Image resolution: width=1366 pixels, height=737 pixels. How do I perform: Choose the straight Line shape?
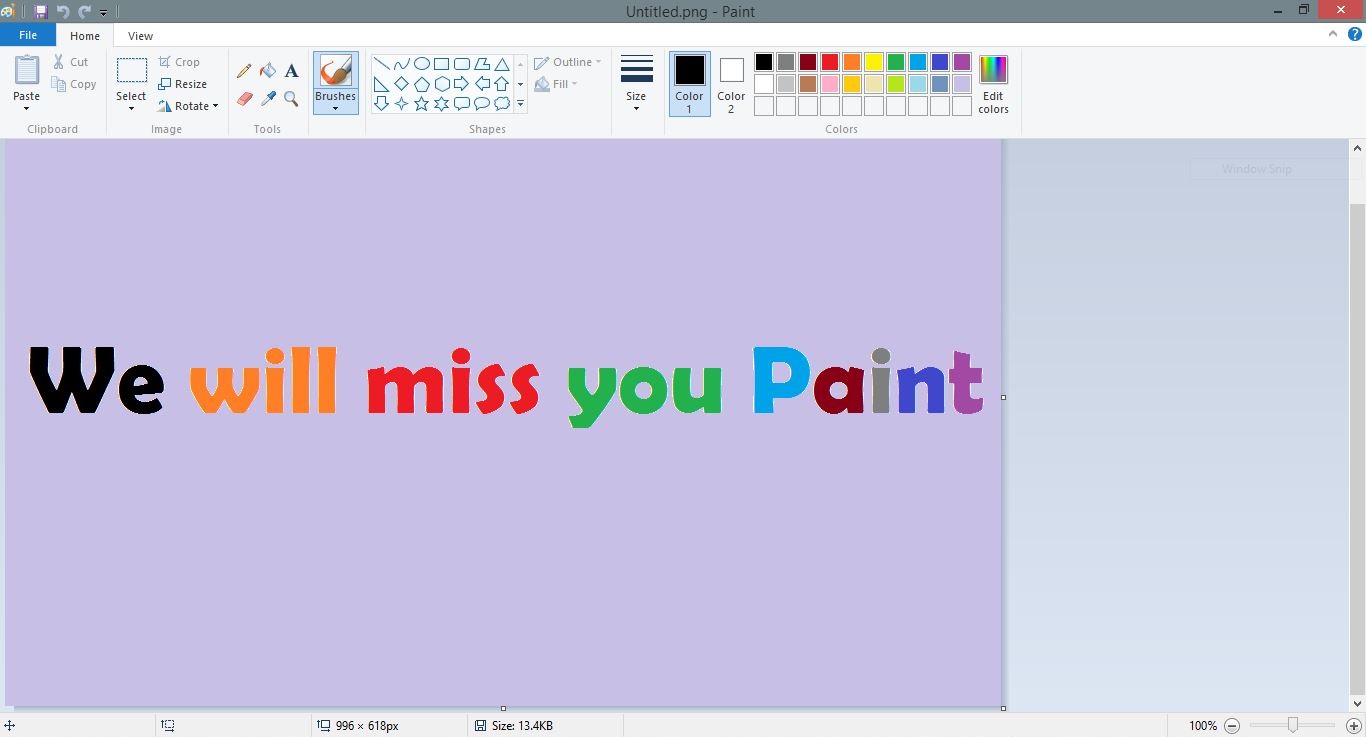(381, 64)
